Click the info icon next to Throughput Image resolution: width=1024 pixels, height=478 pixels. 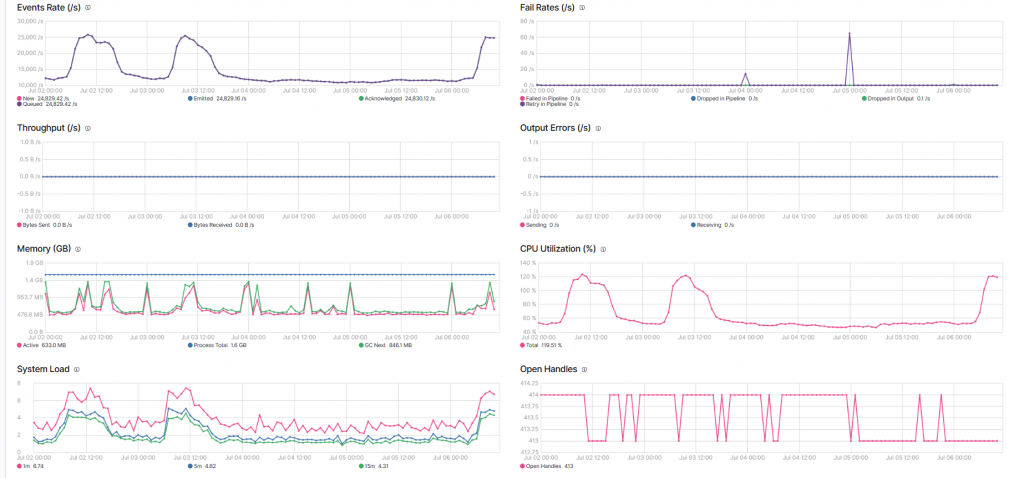tap(87, 128)
